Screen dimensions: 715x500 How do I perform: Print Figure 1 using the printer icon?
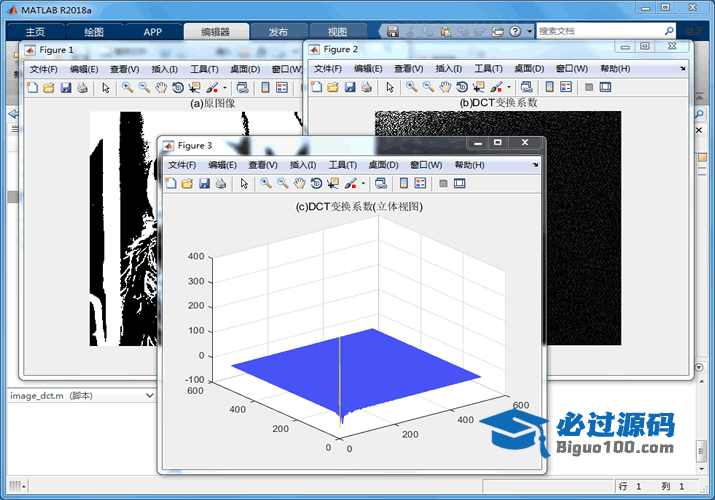pos(82,87)
